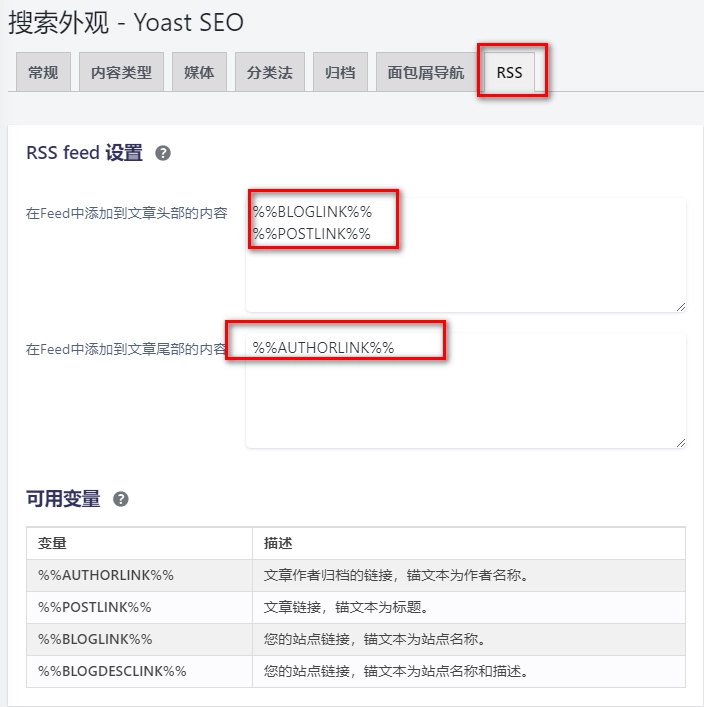
Task: Focus the 文章尾部的内容 text area
Action: click(466, 390)
